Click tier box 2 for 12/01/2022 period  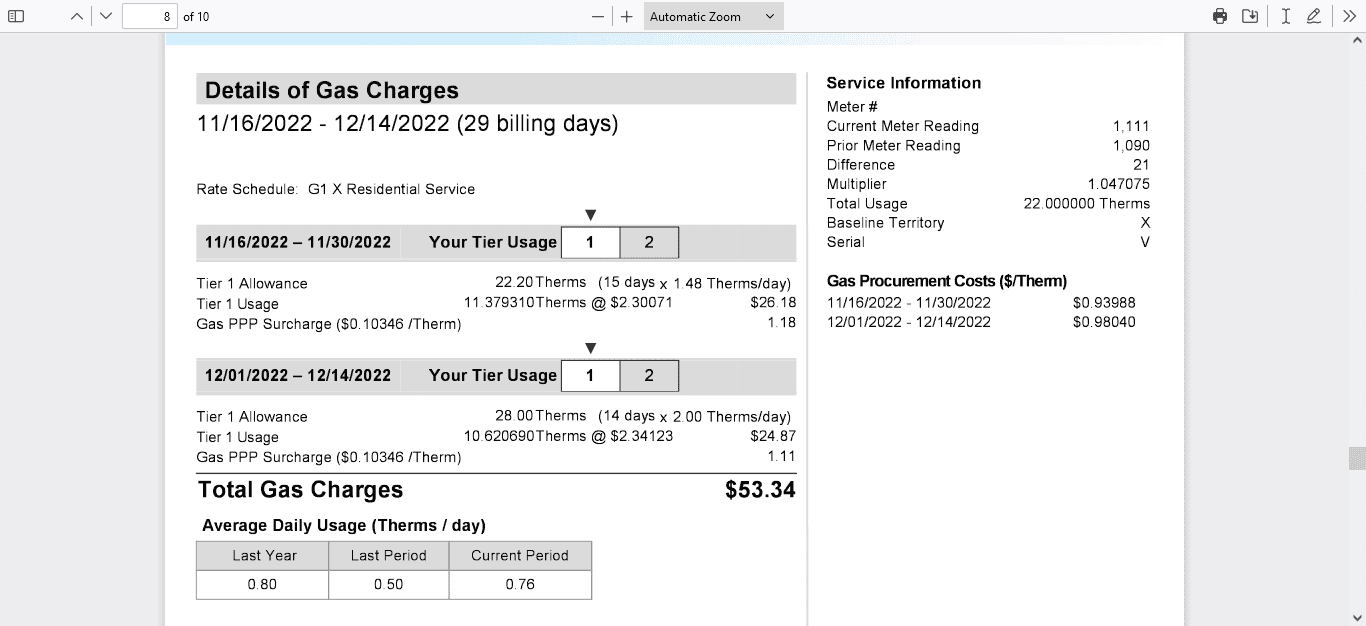[x=649, y=375]
